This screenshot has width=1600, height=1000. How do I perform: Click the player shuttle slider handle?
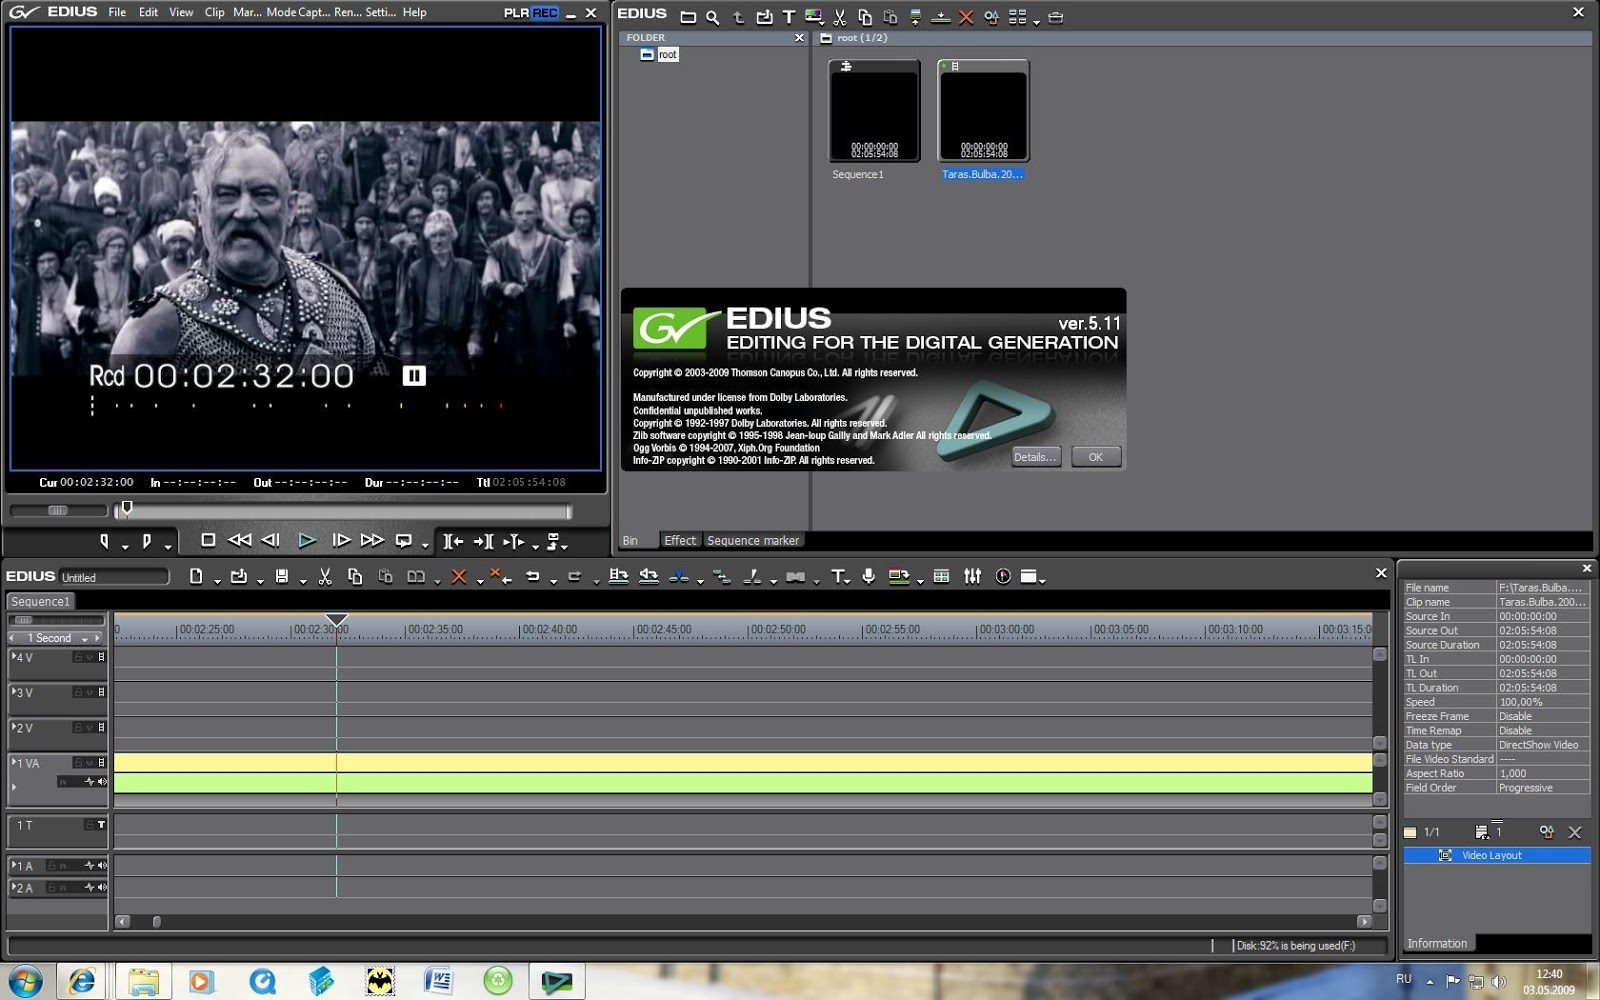tap(58, 510)
